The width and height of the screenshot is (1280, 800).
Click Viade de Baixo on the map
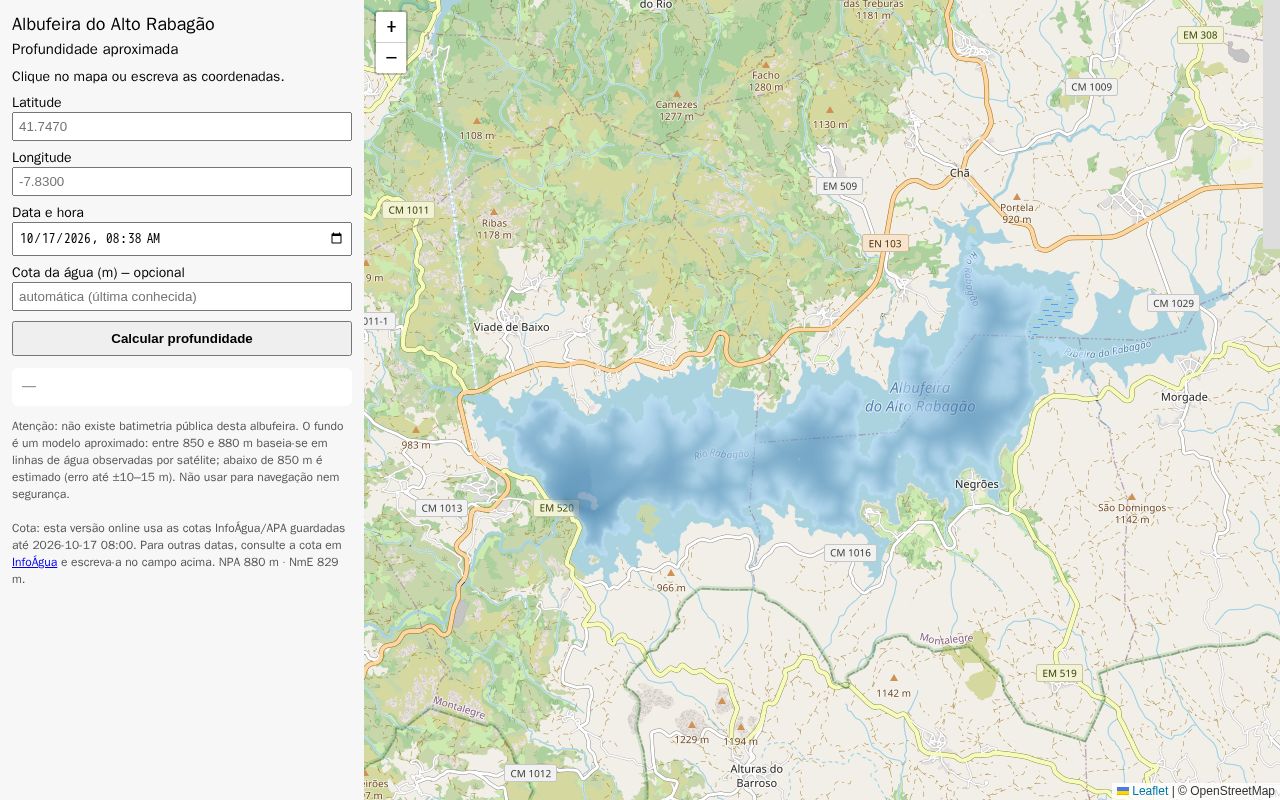point(511,327)
